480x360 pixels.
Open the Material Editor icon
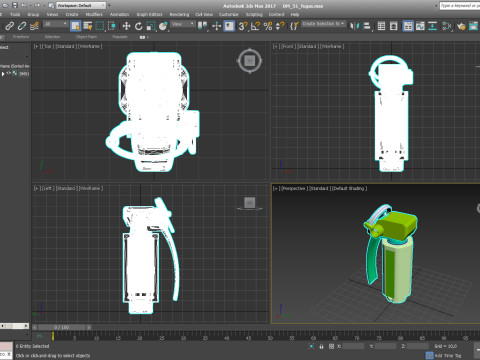[x=447, y=26]
